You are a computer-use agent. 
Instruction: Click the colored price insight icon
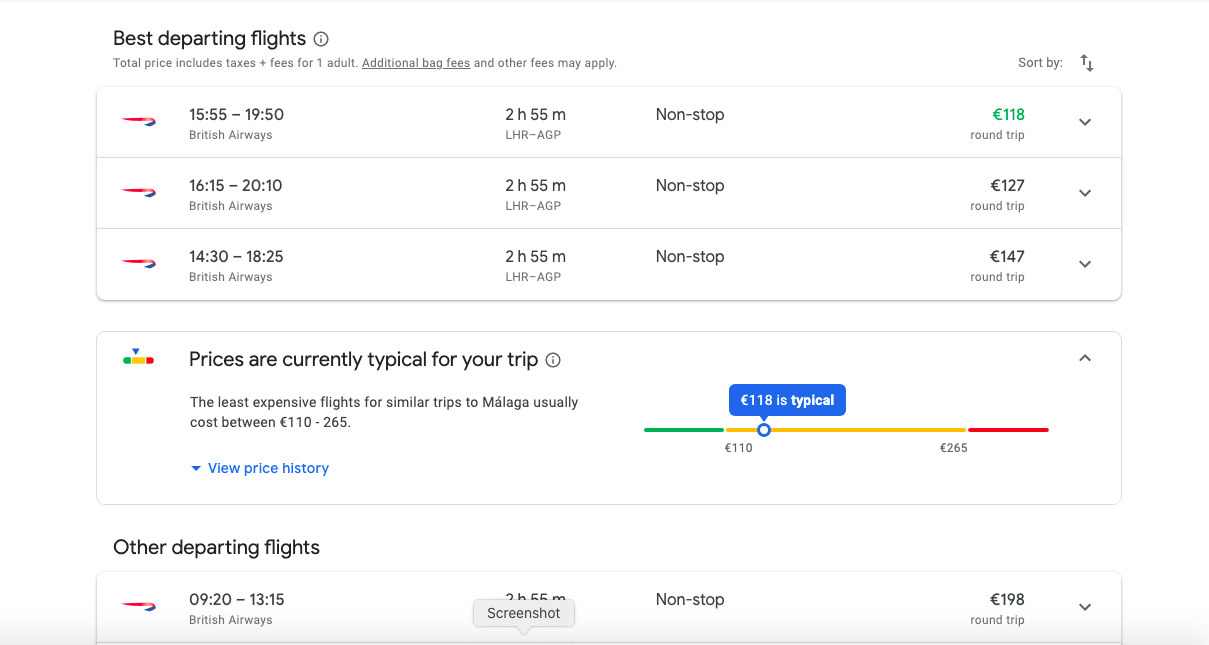(138, 357)
